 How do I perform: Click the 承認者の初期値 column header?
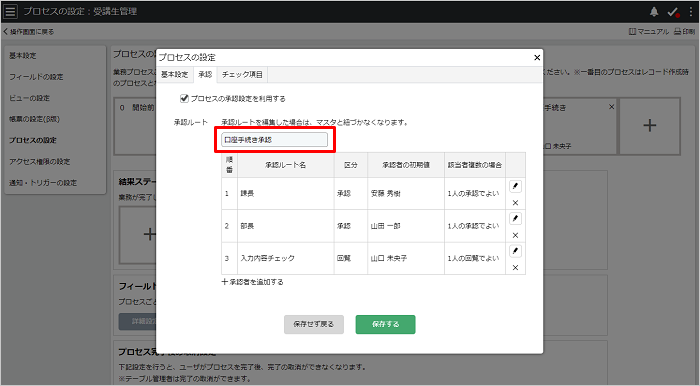pyautogui.click(x=406, y=165)
